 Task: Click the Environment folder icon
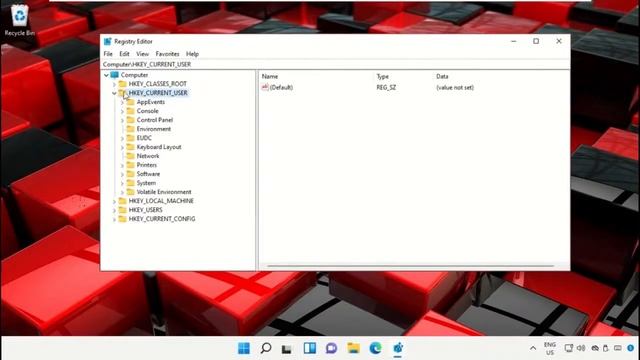coord(131,129)
